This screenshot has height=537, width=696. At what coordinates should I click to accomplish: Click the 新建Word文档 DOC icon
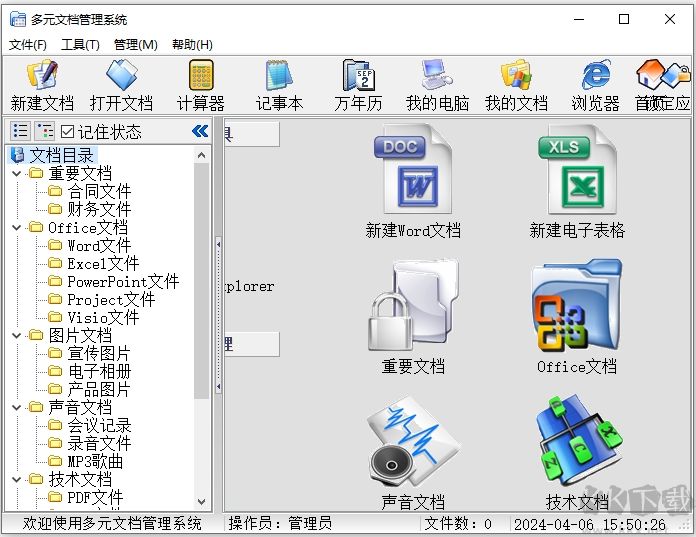[x=413, y=170]
